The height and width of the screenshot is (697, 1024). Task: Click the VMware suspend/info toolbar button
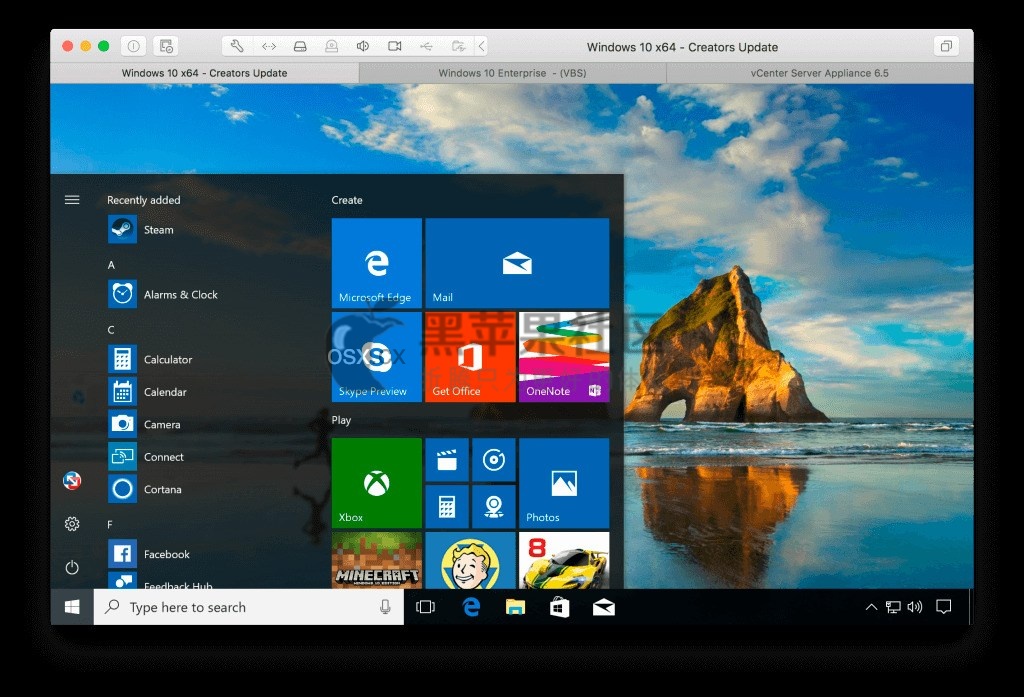click(133, 46)
